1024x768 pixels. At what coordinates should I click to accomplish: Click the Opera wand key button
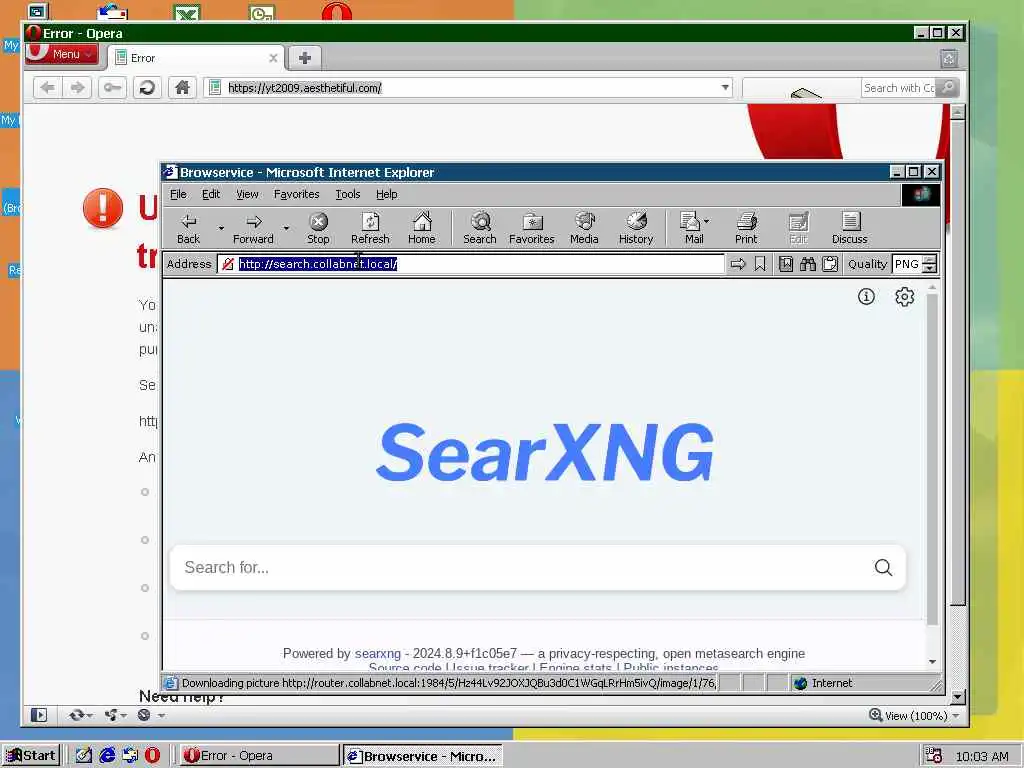112,88
